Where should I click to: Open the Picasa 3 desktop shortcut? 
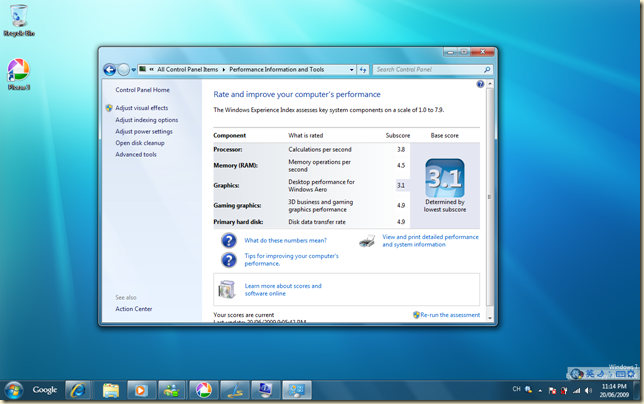pyautogui.click(x=18, y=74)
